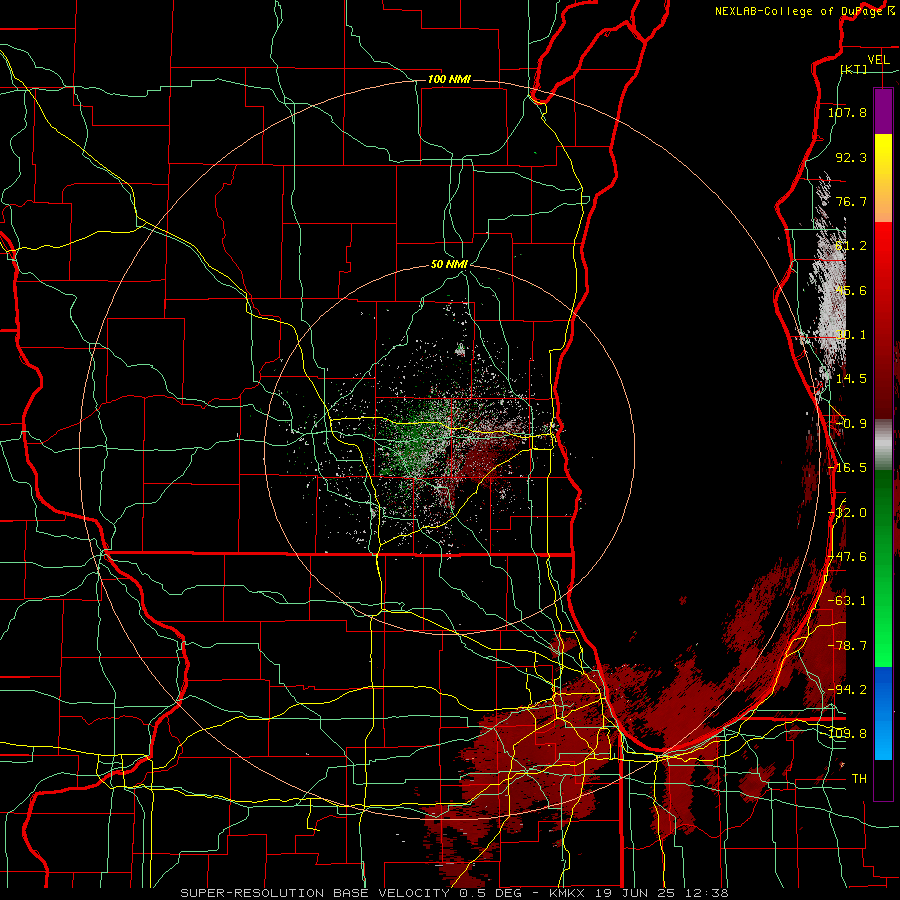Select the -94.2 scale value

[x=847, y=689]
